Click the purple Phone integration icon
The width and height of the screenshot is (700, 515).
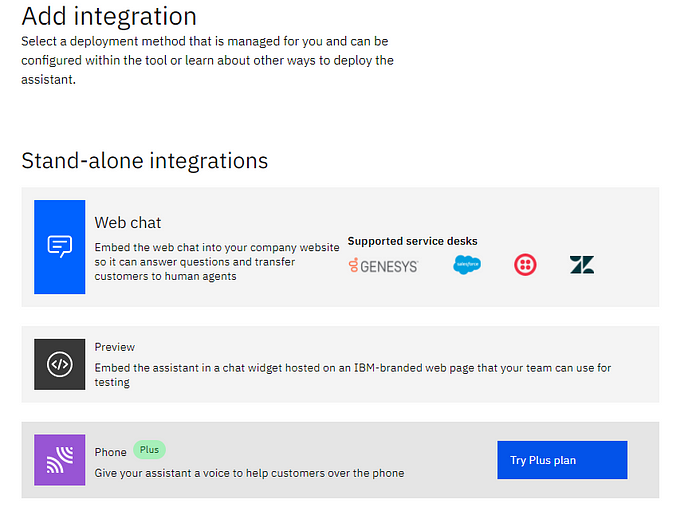[x=59, y=460]
